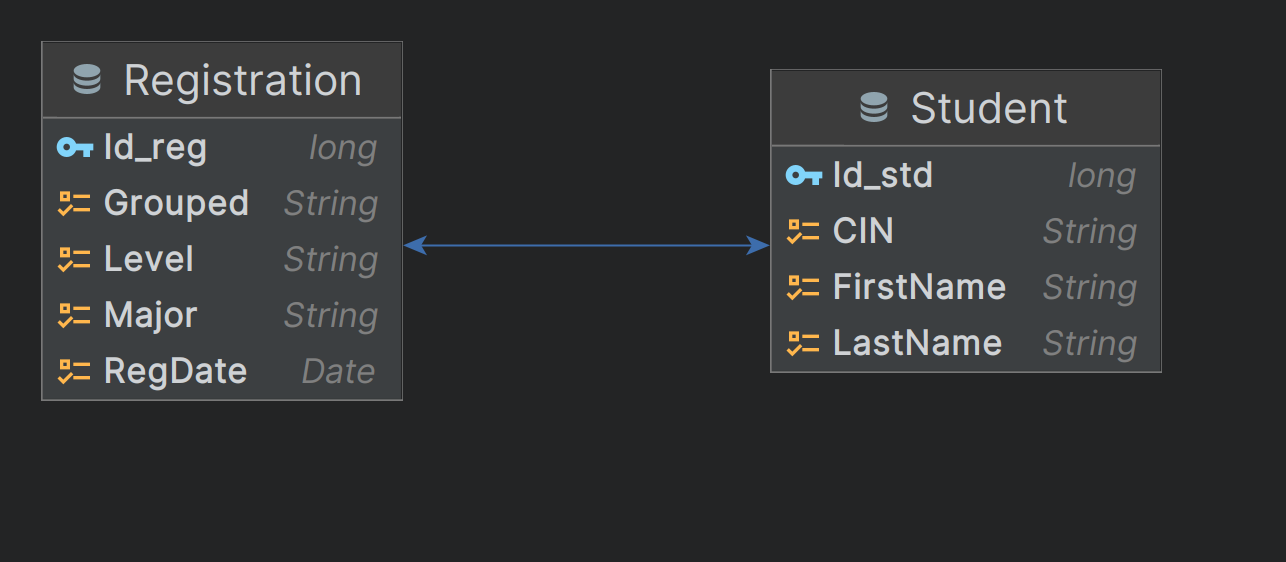Pick the Id_reg attribute name
Viewport: 1286px width, 562px height.
pos(155,148)
